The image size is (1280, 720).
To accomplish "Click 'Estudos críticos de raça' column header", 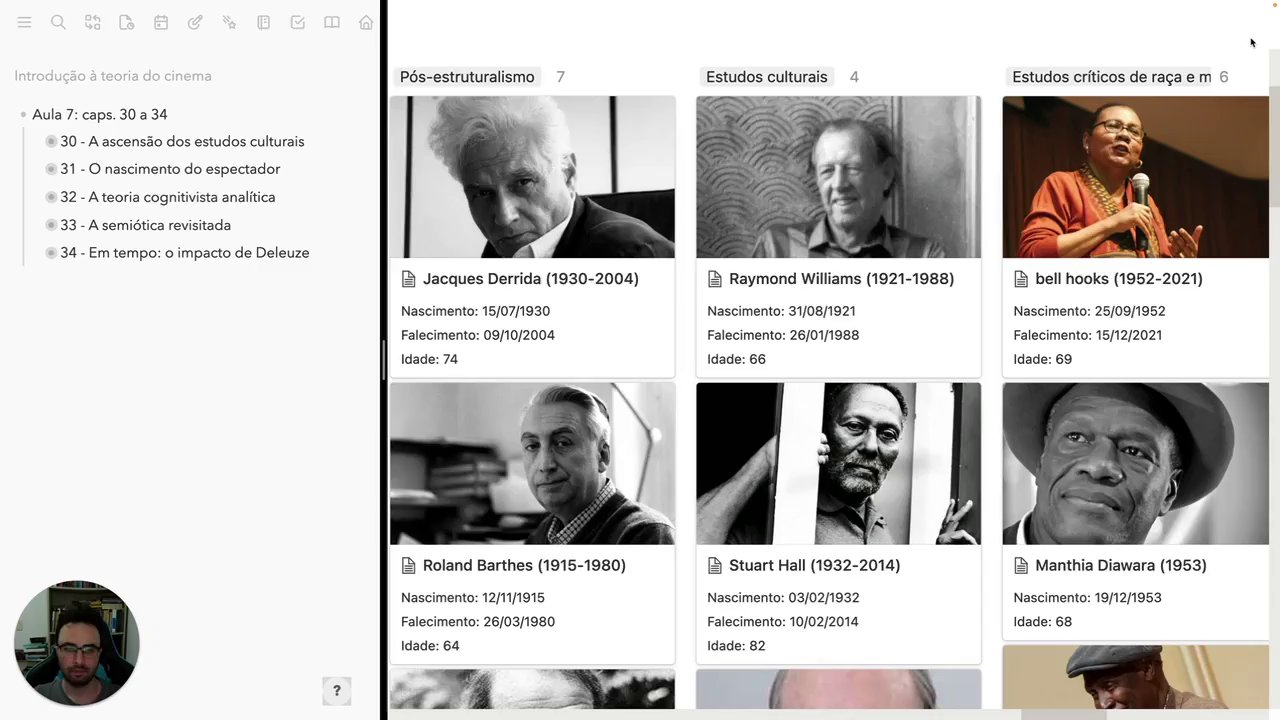I will pos(1111,77).
